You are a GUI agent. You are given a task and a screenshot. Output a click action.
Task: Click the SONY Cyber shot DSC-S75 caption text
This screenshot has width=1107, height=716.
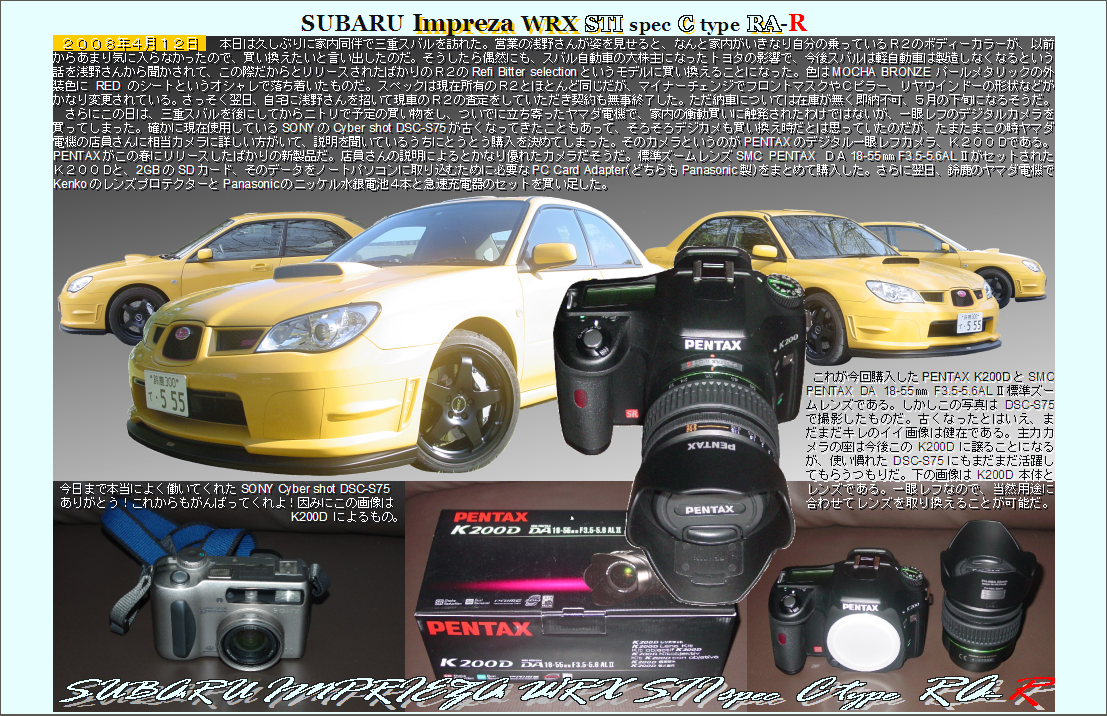point(230,502)
